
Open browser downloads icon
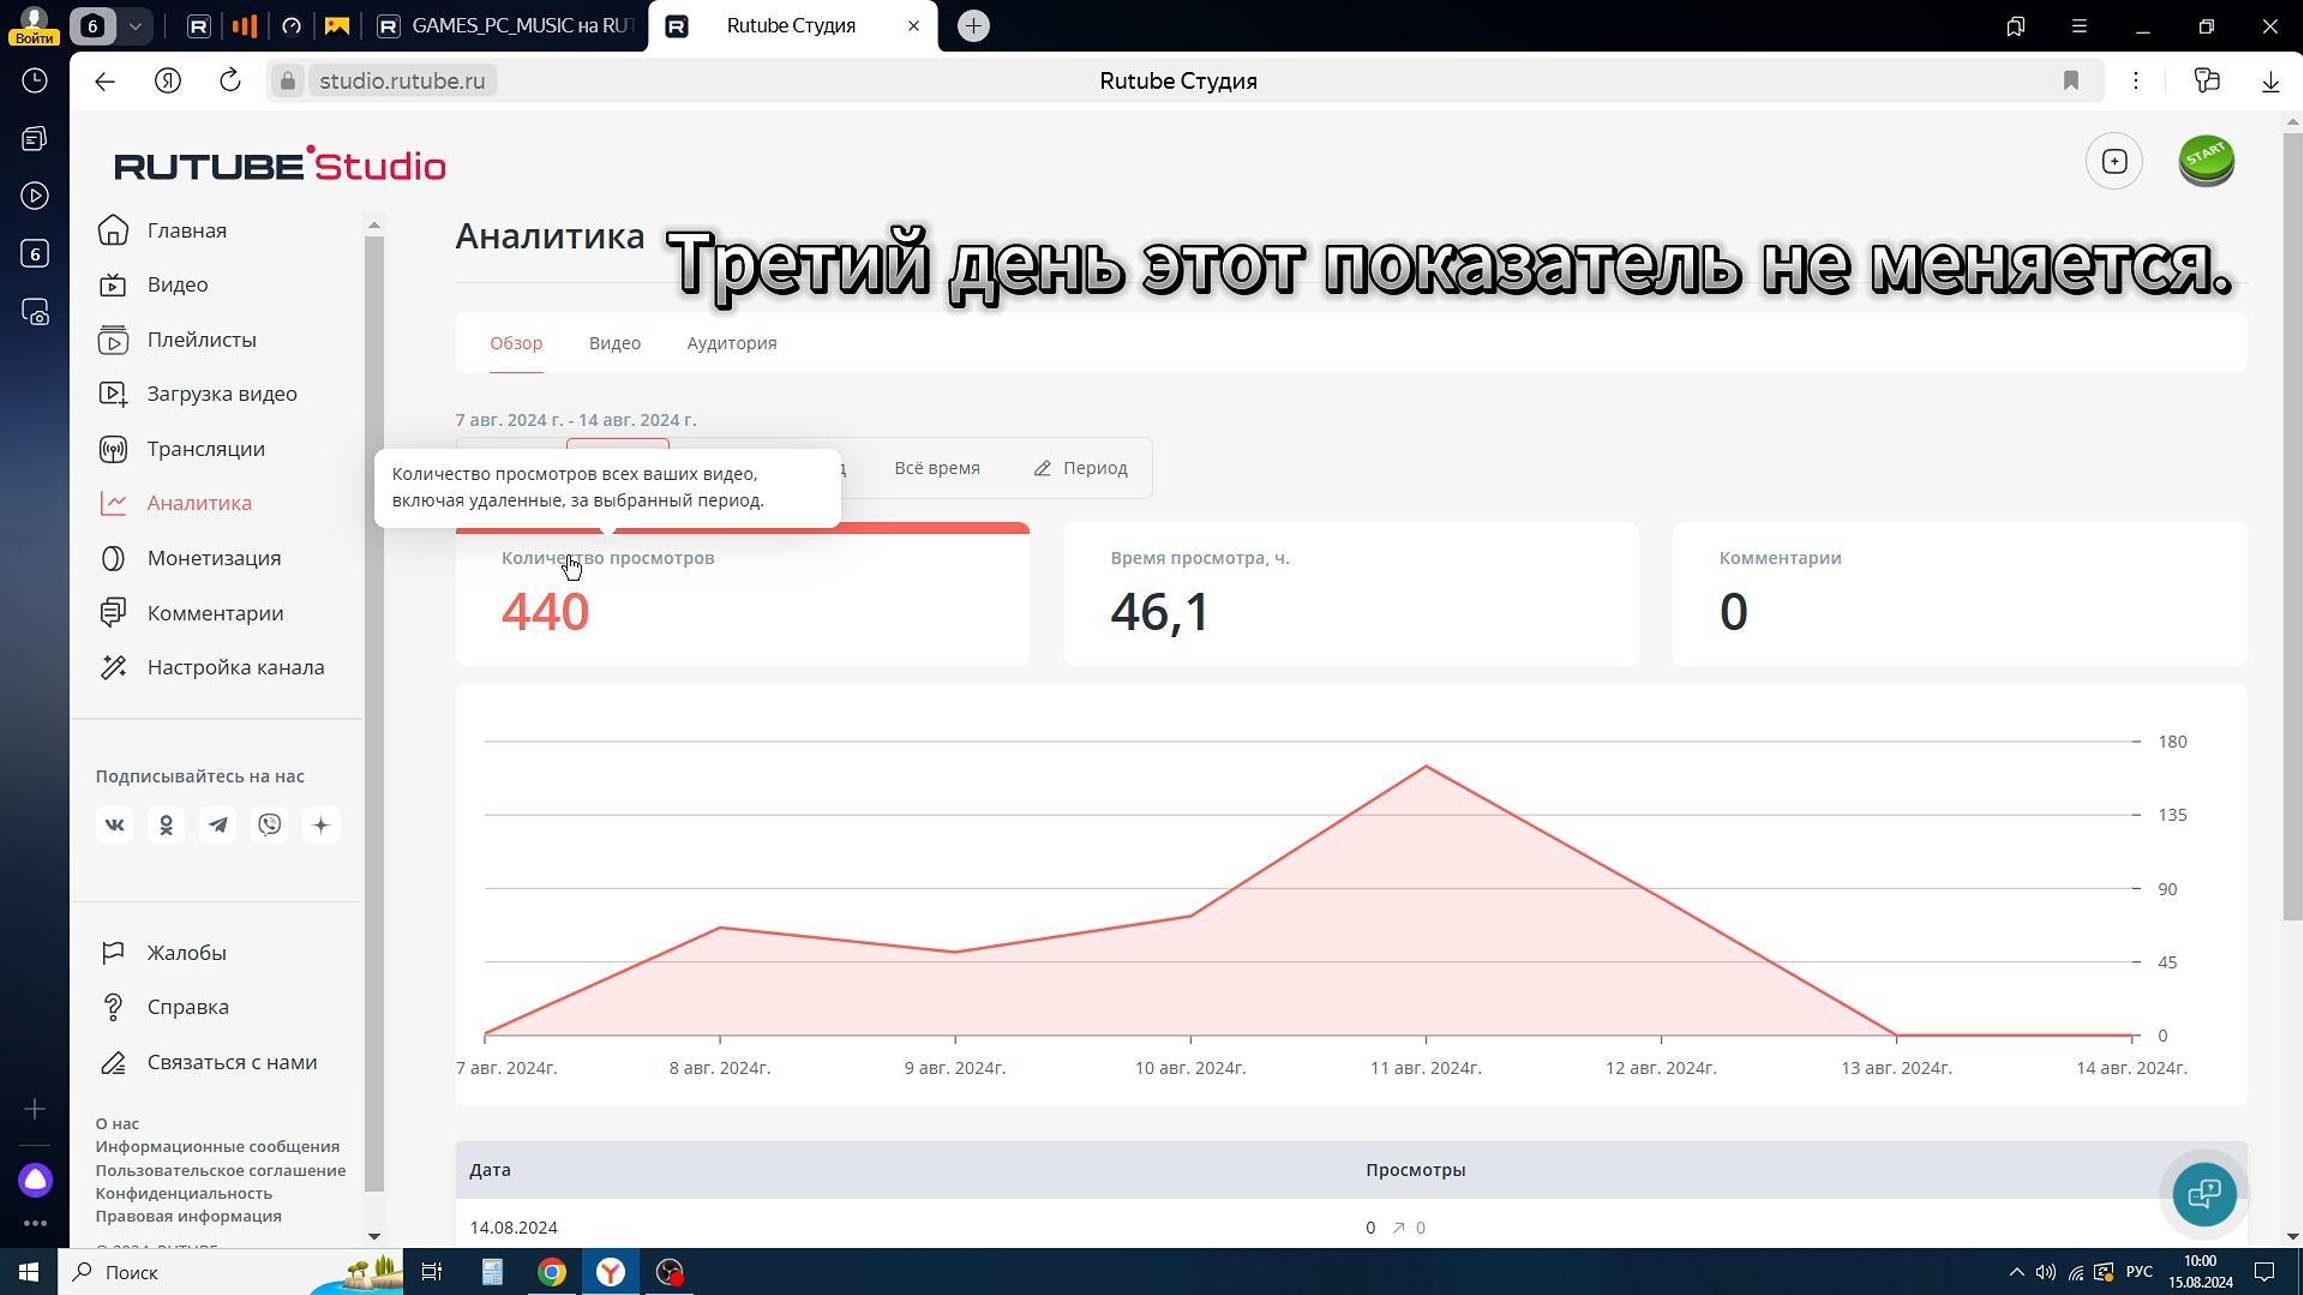(2270, 81)
